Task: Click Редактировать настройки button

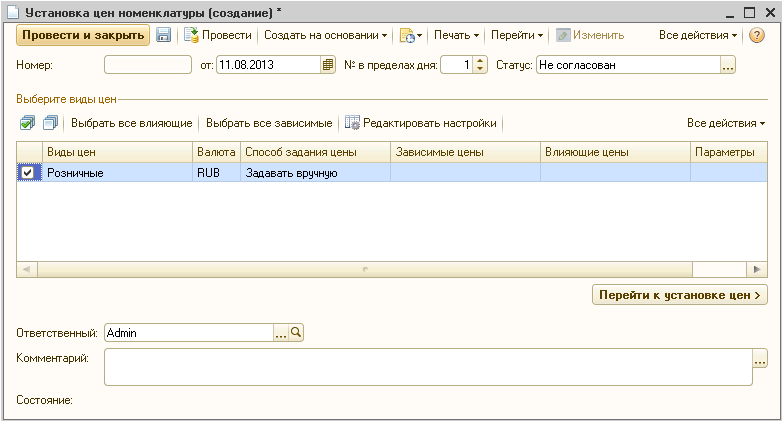Action: tap(421, 123)
